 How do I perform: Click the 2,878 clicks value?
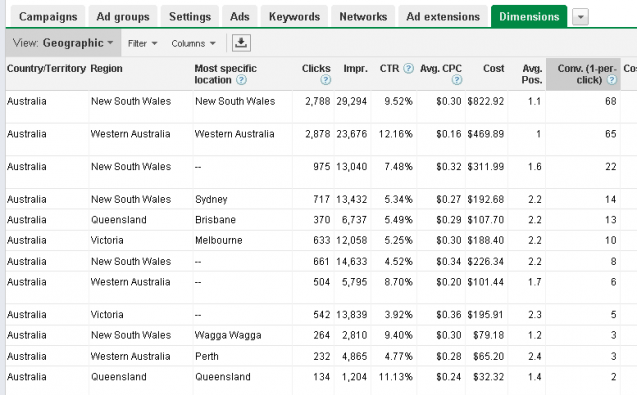coord(318,134)
